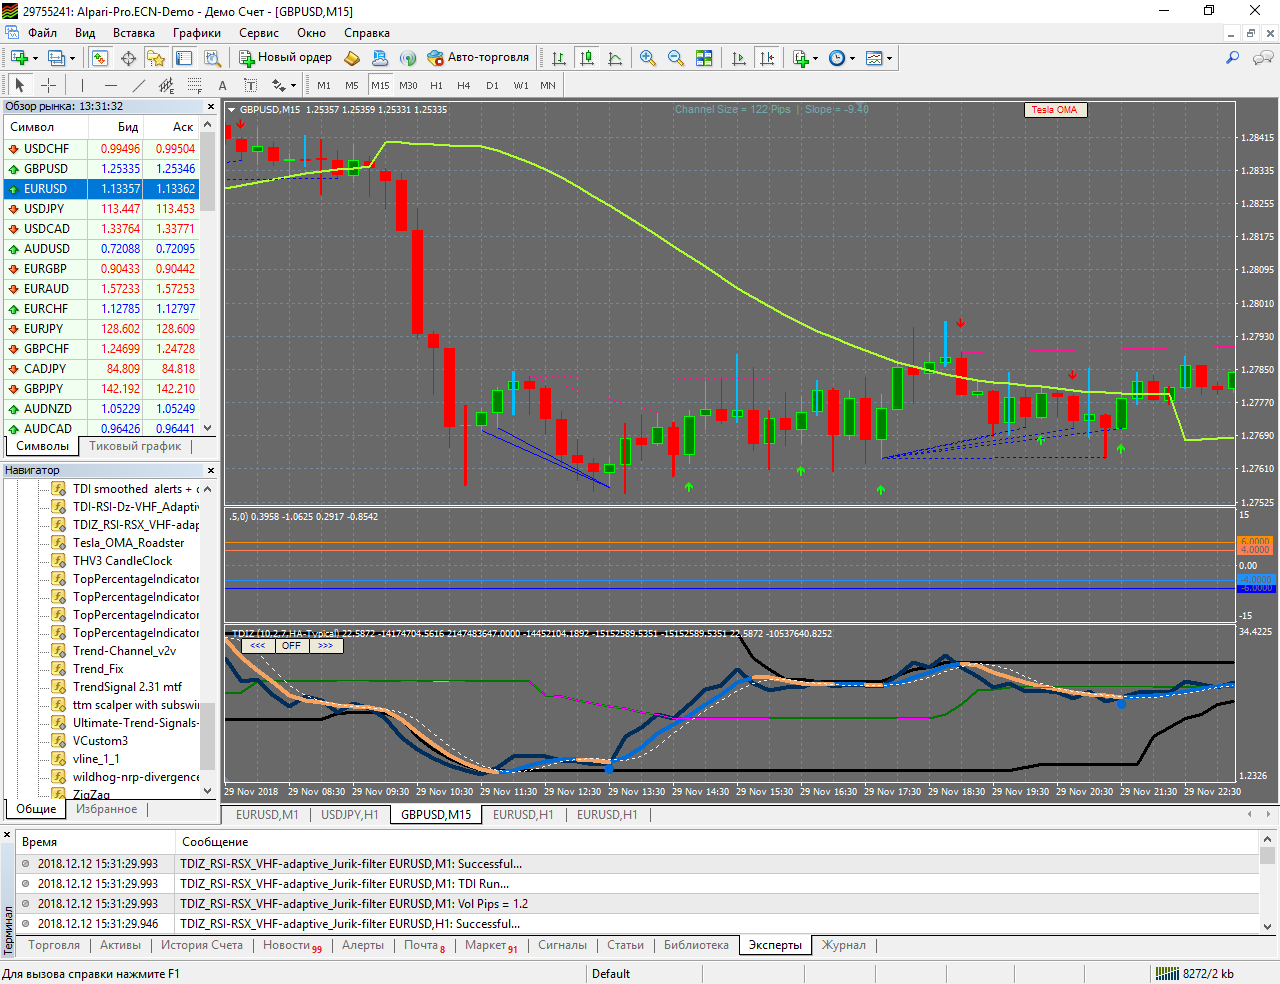1280x984 pixels.
Task: Switch to the USDJPY,H1 chart tab
Action: pyautogui.click(x=349, y=815)
